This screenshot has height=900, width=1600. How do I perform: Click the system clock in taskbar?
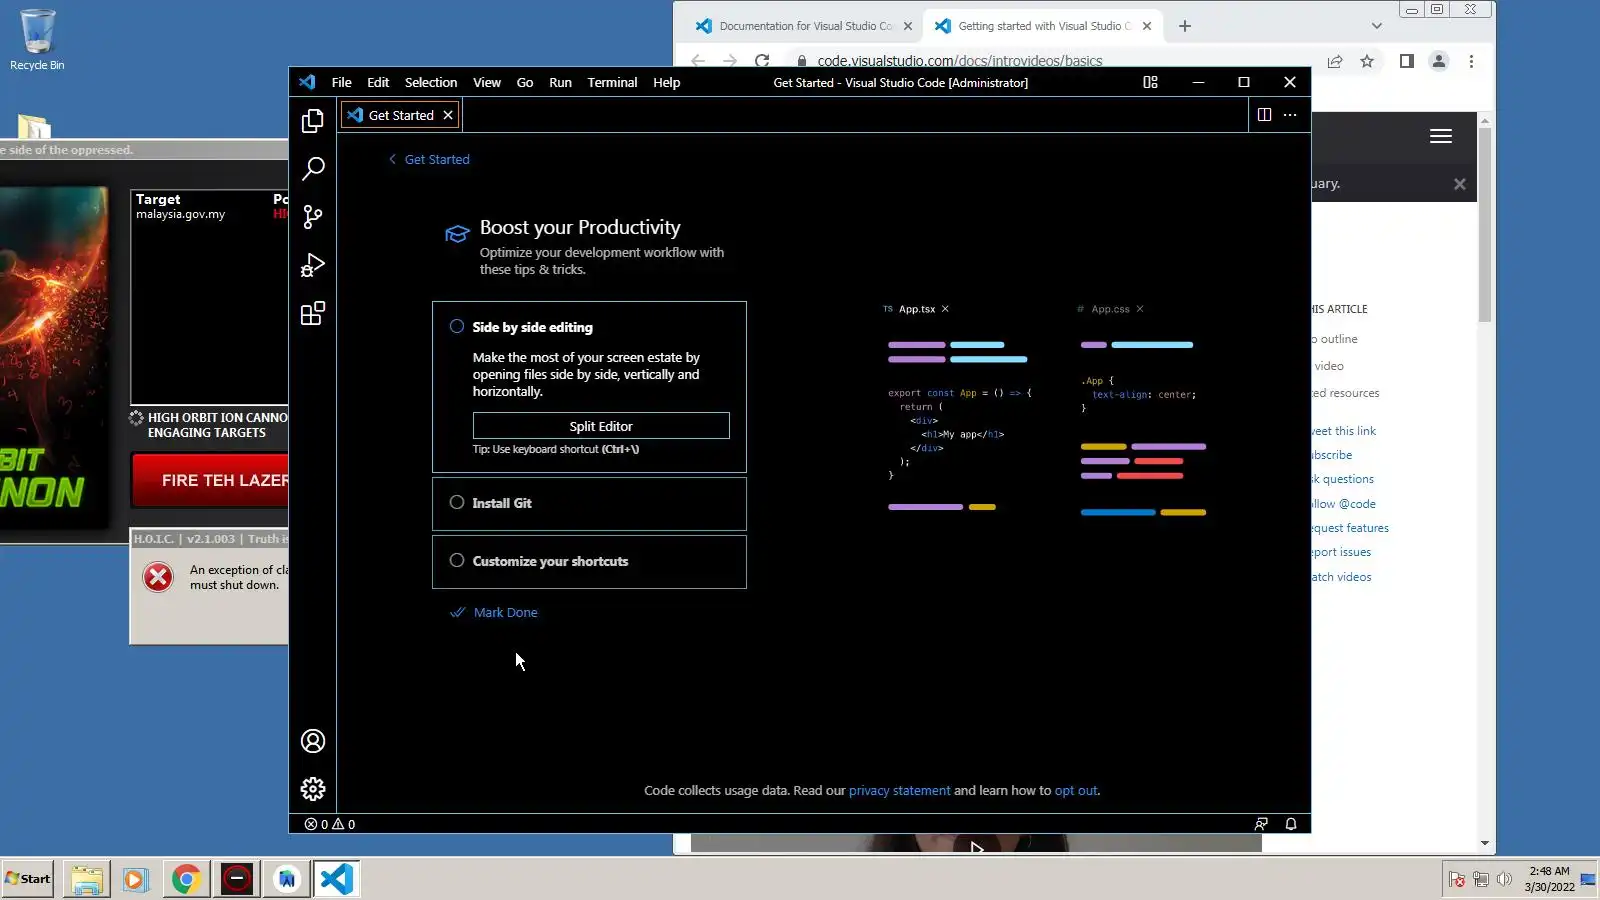(x=1549, y=879)
